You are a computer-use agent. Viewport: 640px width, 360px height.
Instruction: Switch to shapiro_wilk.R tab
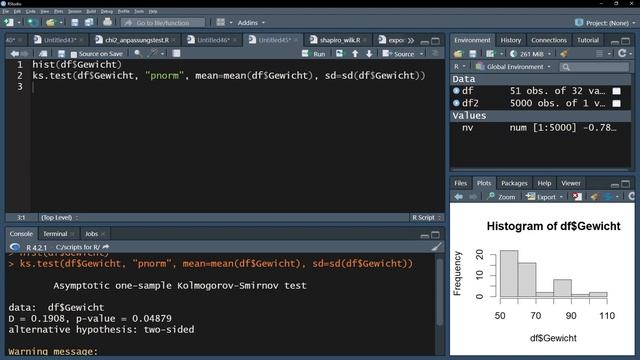[340, 40]
